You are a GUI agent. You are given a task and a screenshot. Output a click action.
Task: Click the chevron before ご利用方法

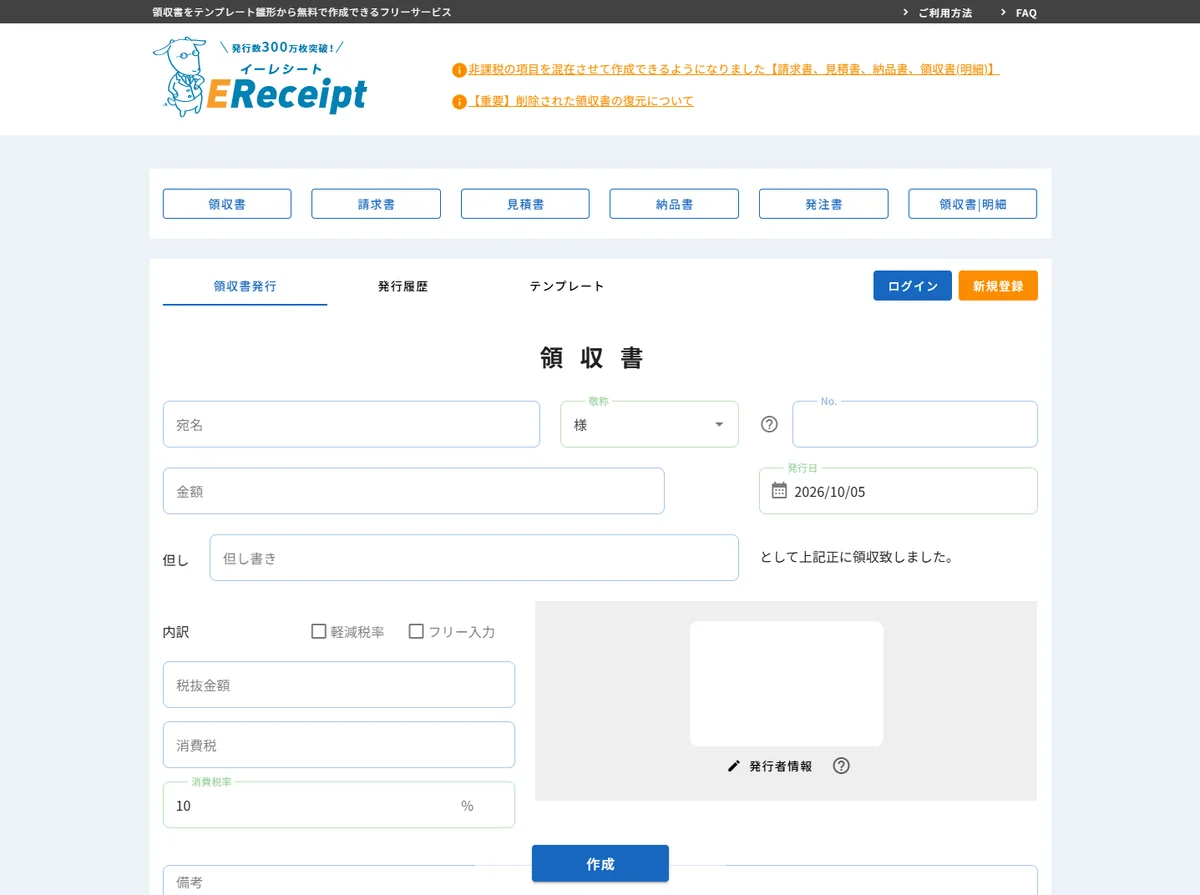coord(906,13)
